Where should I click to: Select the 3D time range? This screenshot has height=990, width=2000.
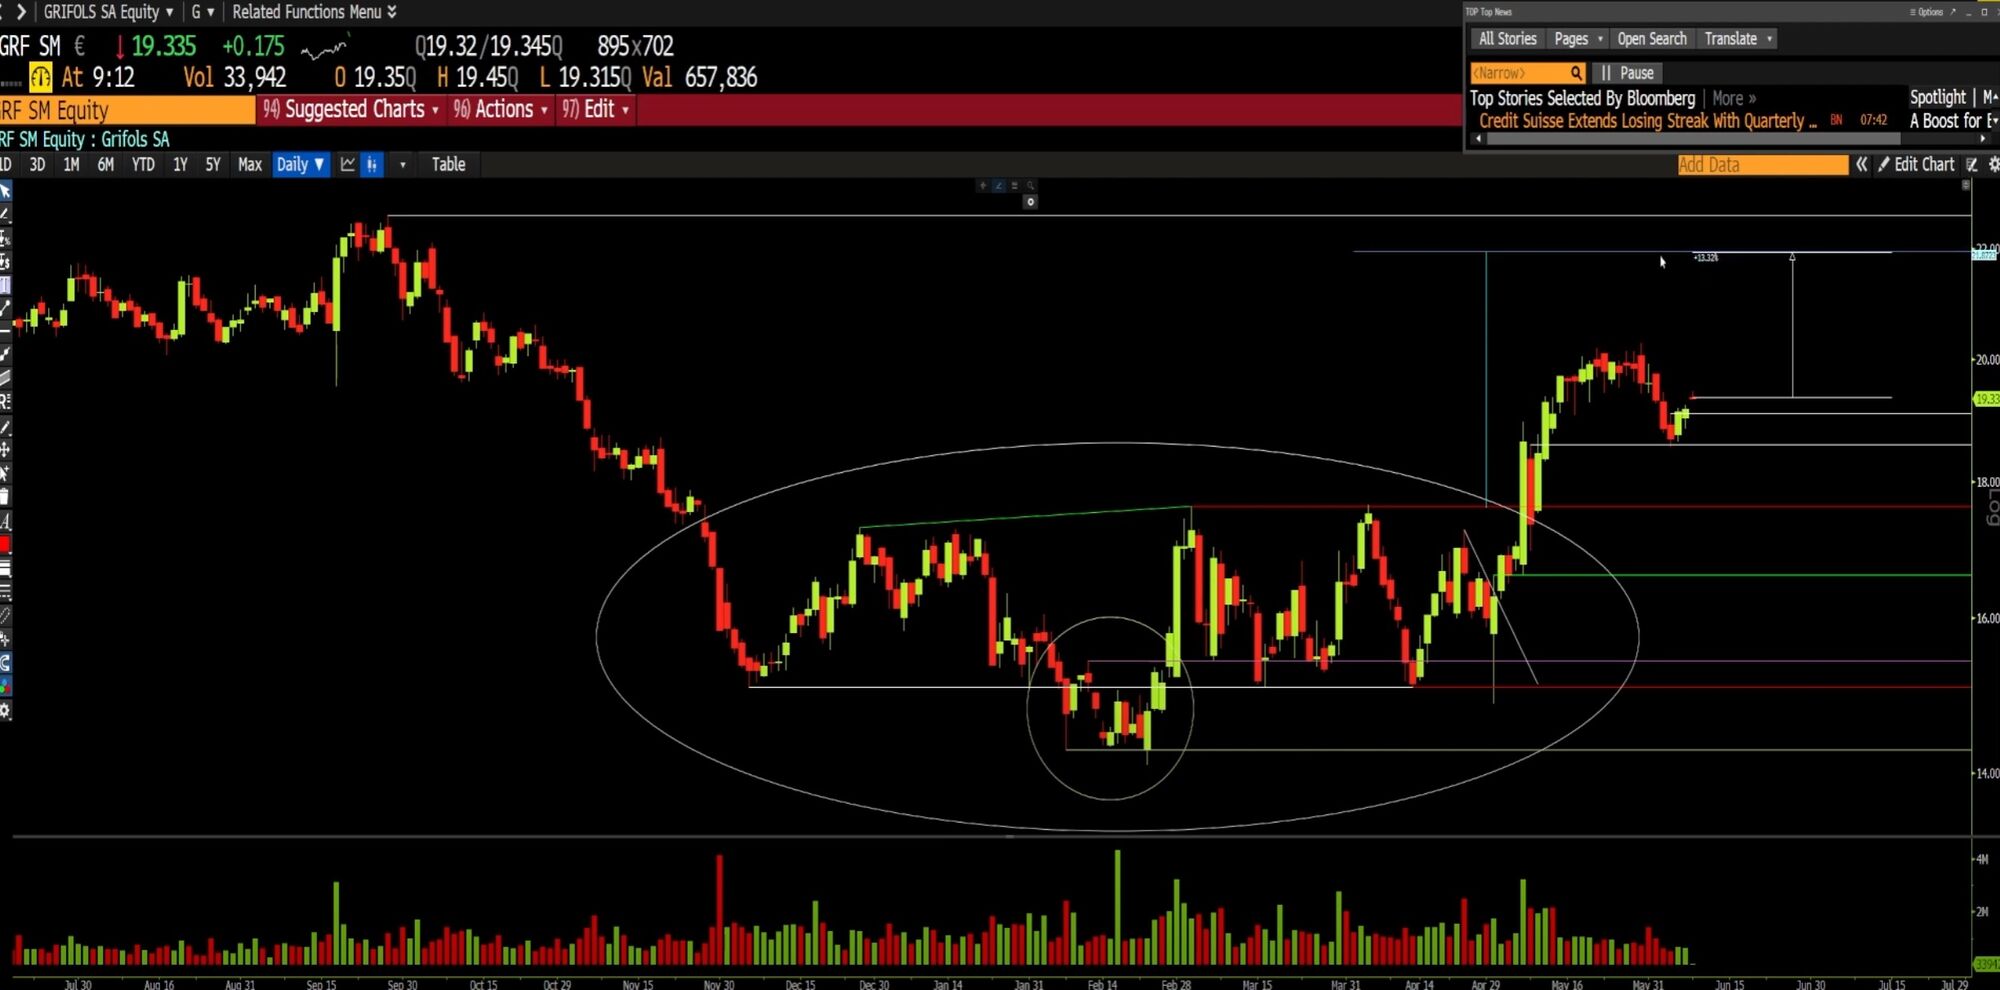[x=38, y=164]
